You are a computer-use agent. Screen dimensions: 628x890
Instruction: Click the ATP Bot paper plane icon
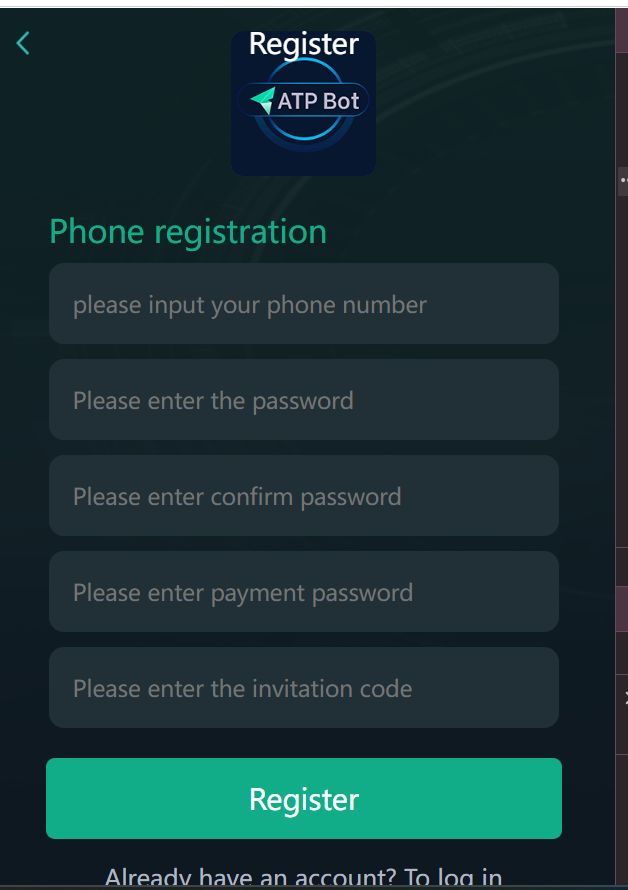click(262, 100)
